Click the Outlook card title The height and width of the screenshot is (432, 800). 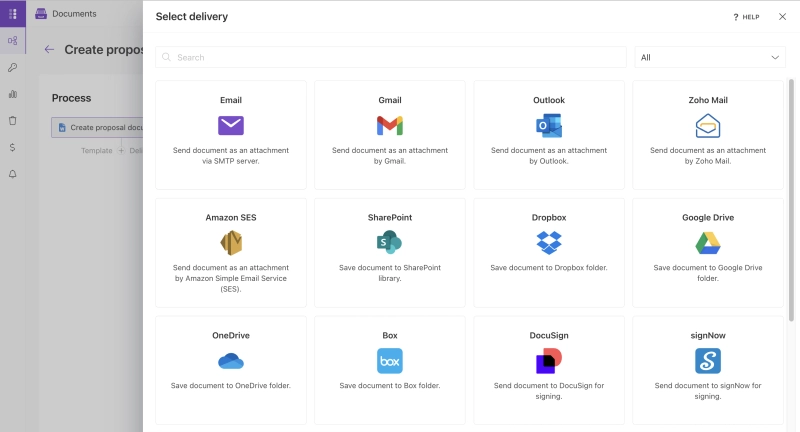click(549, 100)
